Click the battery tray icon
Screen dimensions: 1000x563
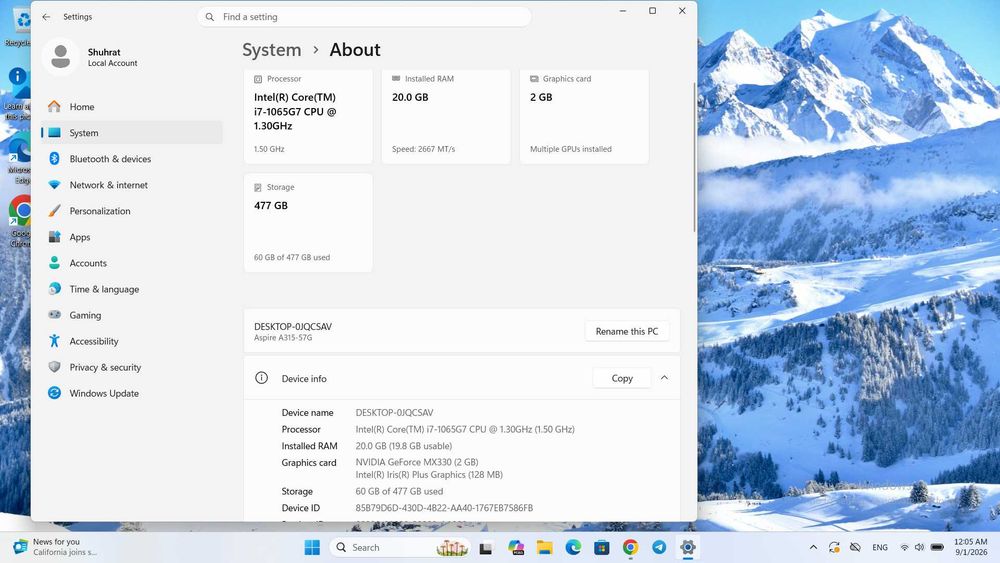(x=937, y=547)
